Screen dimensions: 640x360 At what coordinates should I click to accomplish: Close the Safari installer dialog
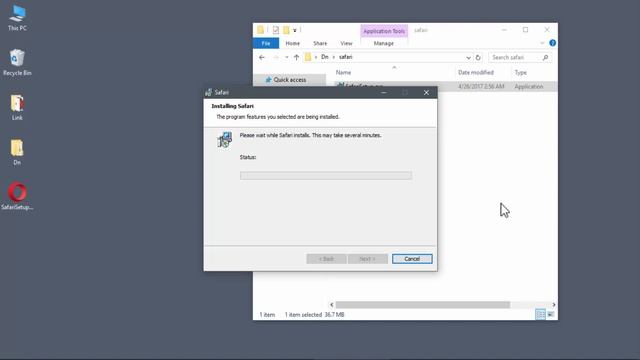tap(426, 93)
